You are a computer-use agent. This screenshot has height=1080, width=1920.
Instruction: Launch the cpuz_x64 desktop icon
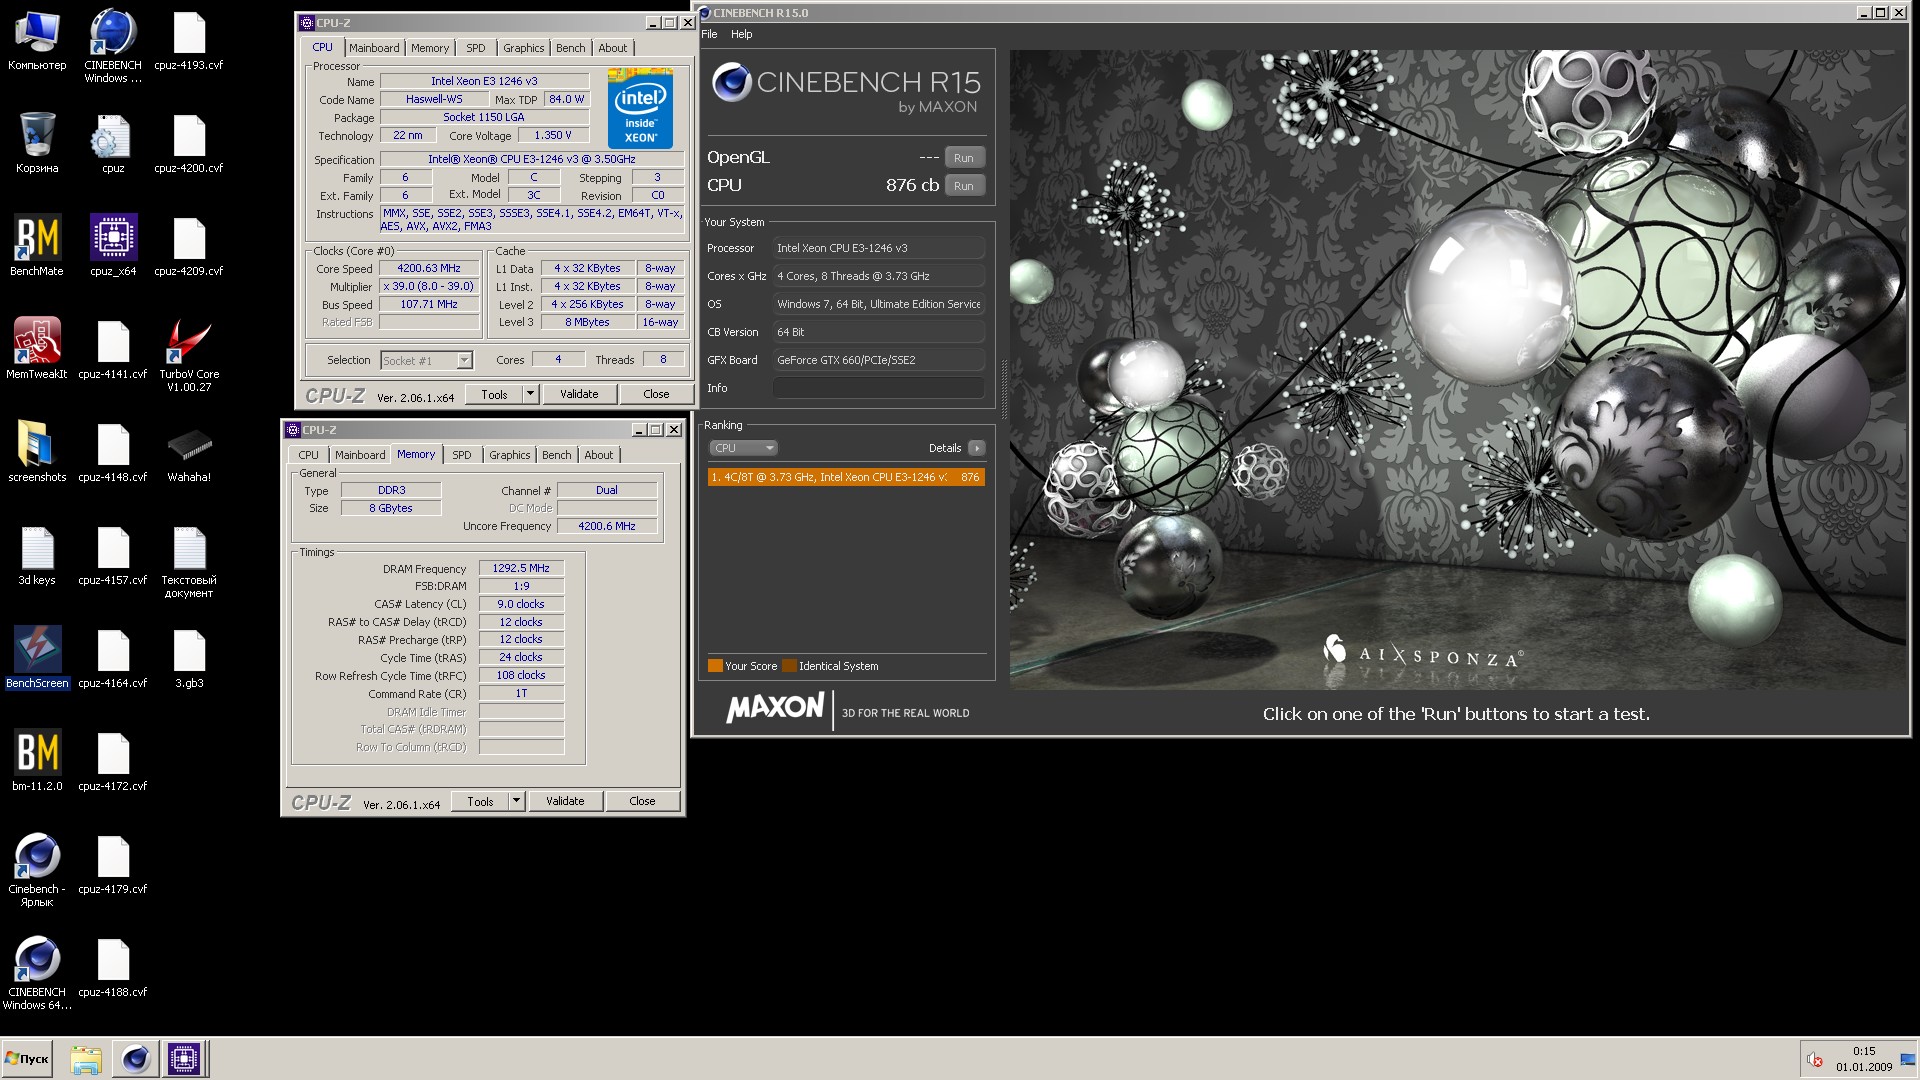[x=112, y=246]
